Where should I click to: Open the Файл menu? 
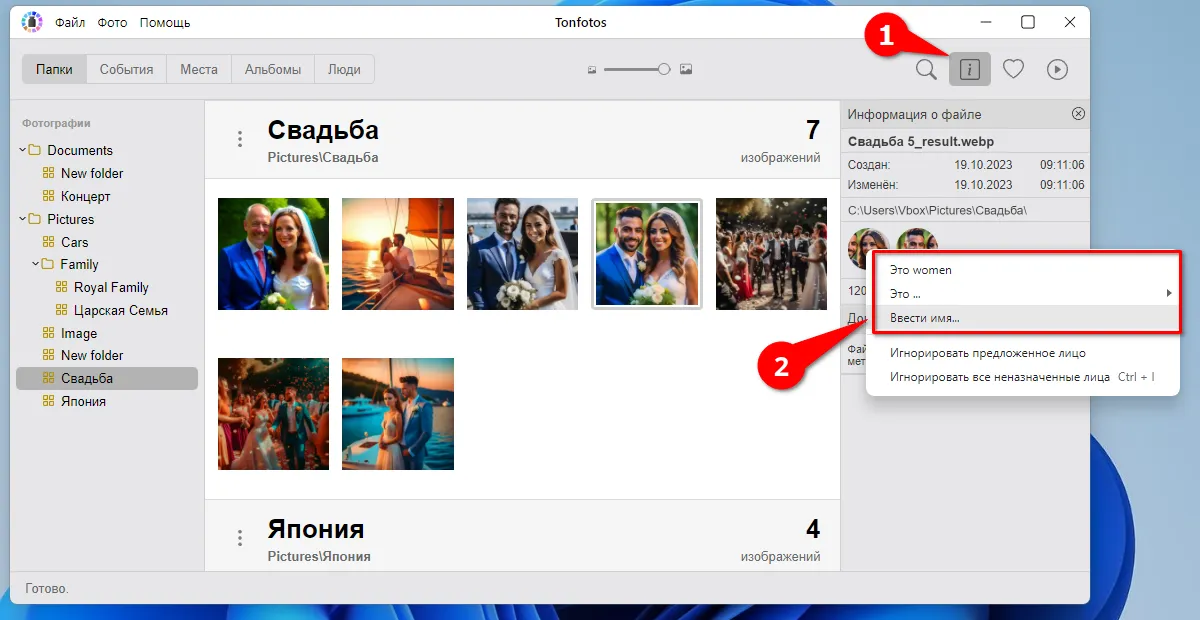[70, 22]
